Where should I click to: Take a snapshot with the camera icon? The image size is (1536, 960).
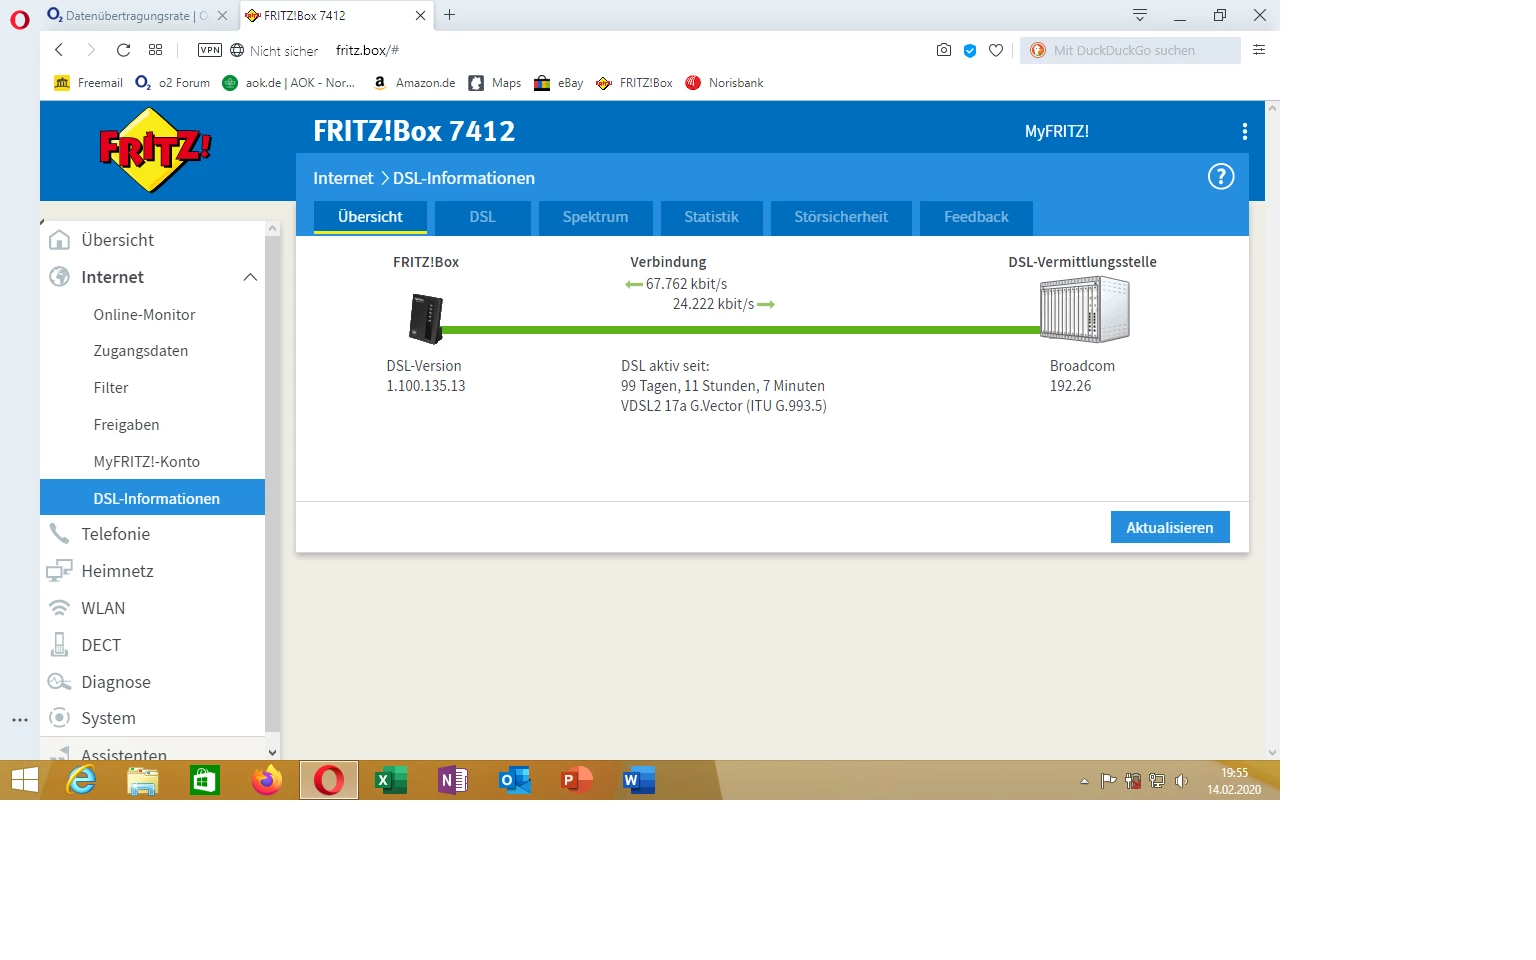click(943, 50)
